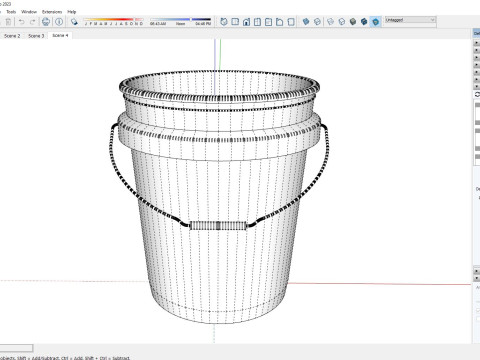The width and height of the screenshot is (480, 360).
Task: Open the Print dialog icon
Action: click(46, 22)
